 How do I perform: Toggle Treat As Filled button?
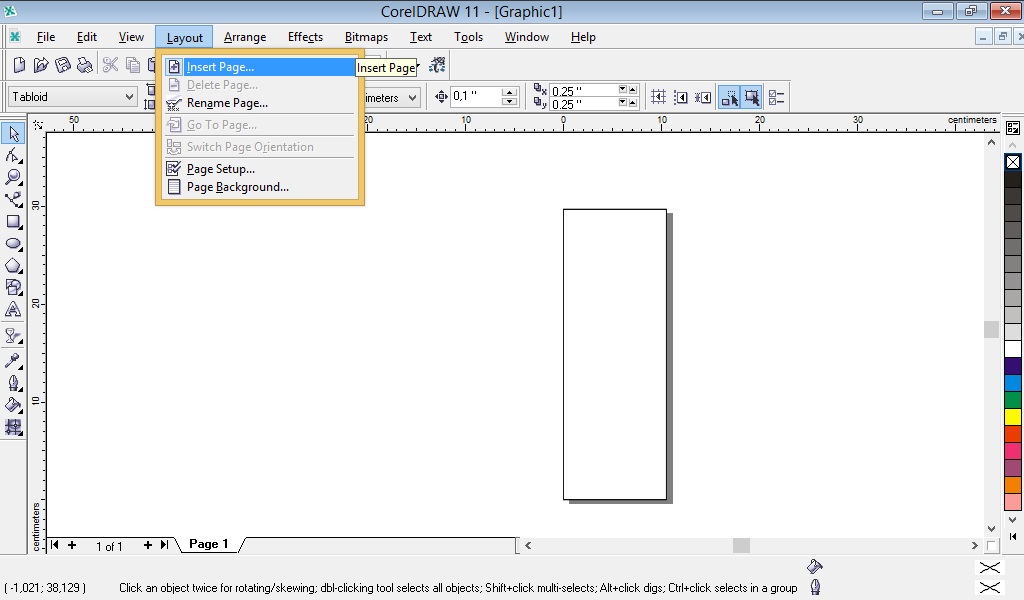pyautogui.click(x=752, y=97)
